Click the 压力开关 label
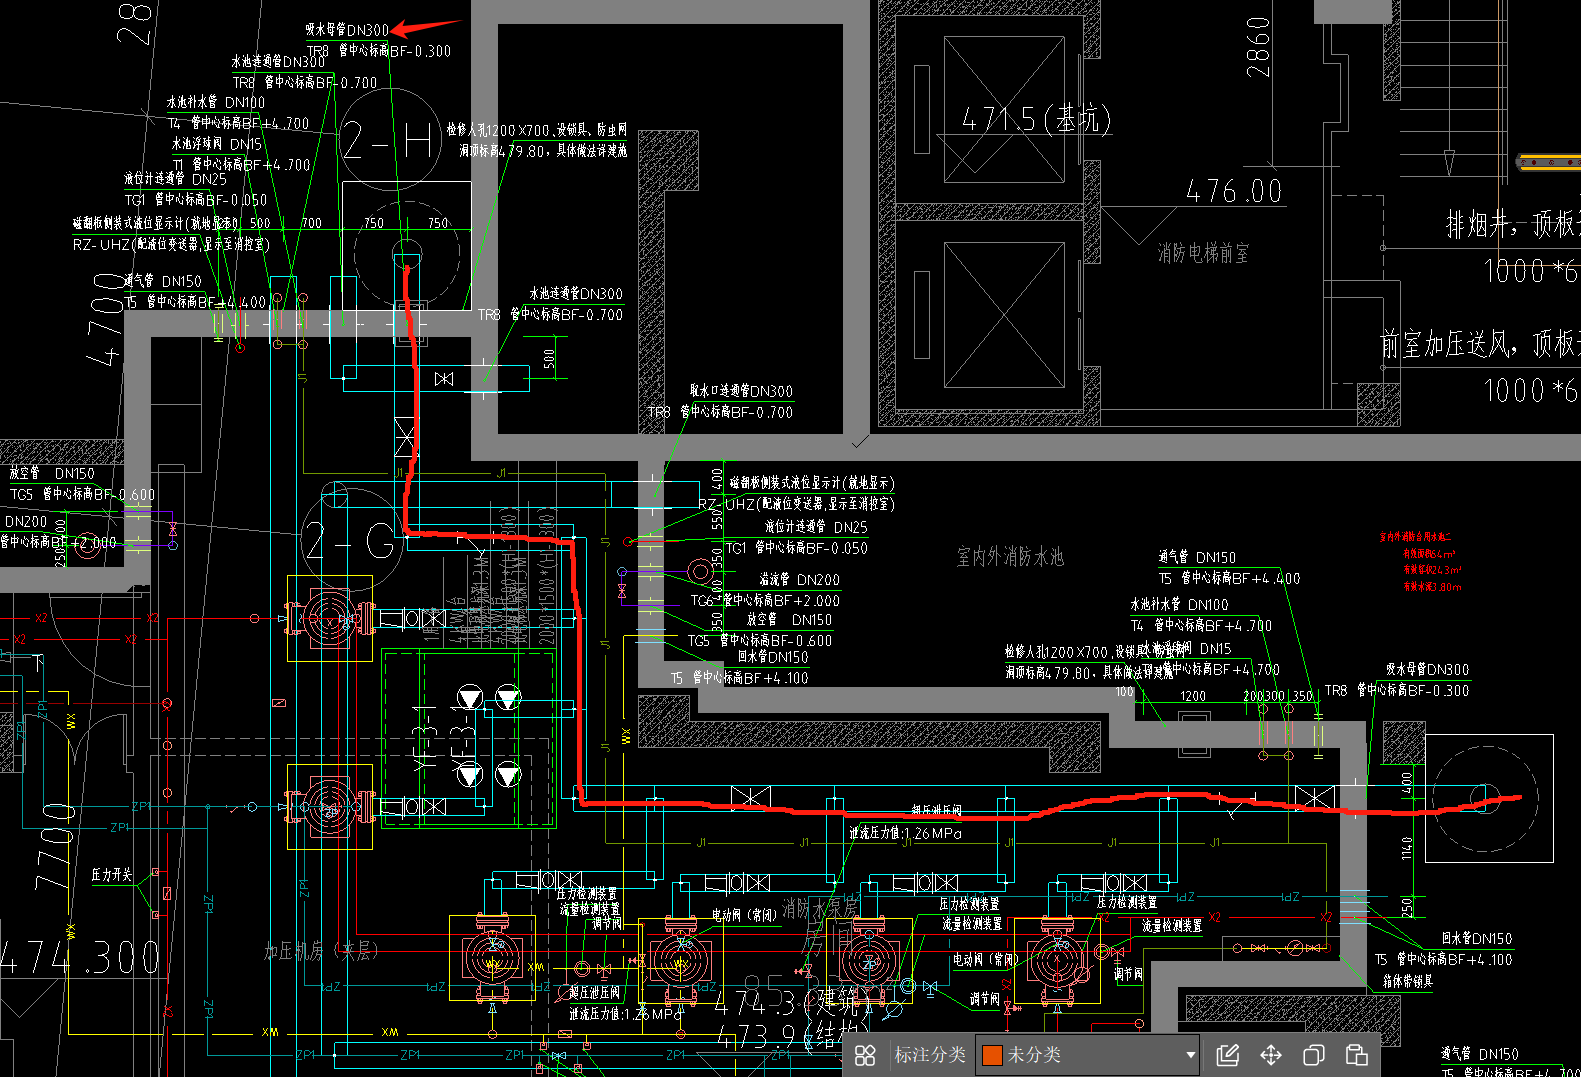This screenshot has width=1581, height=1077. tap(111, 874)
